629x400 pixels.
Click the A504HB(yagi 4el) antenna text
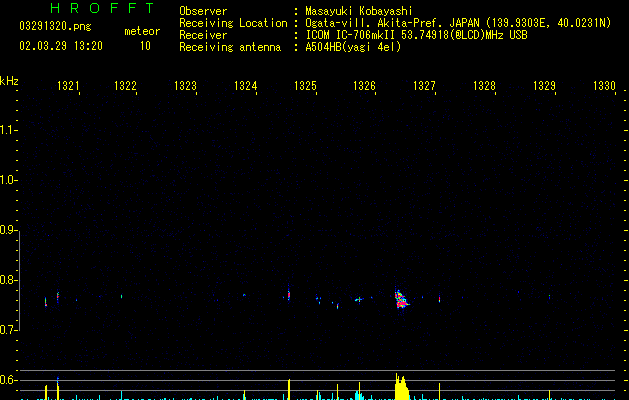353,47
